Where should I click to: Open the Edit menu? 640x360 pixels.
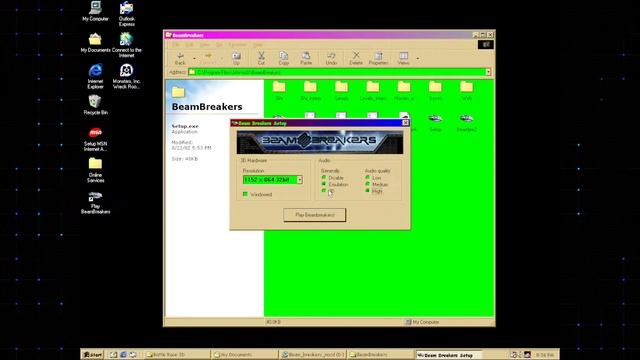pos(190,44)
